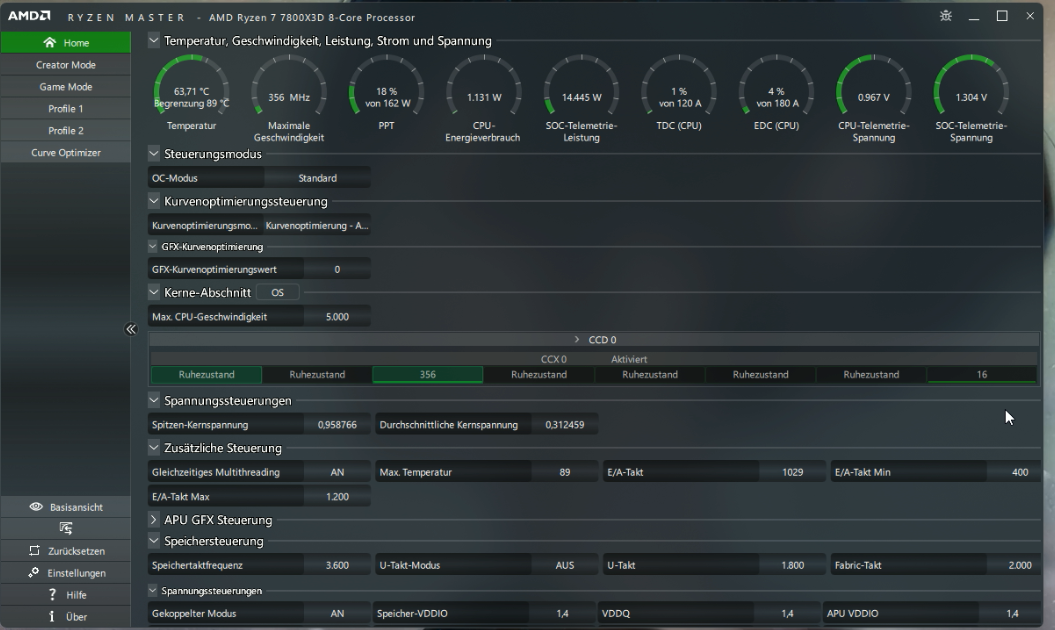
Task: Collapse the Kurvenoptimierungssteuerung section
Action: coord(153,201)
